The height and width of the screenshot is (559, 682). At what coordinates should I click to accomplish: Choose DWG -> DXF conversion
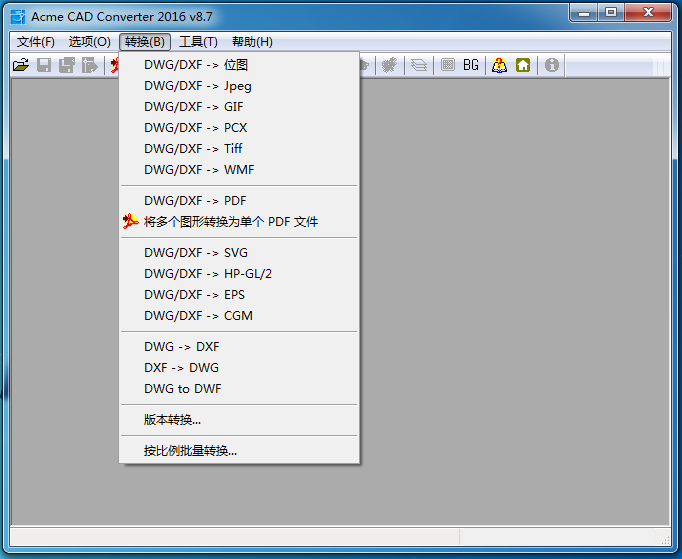point(182,347)
